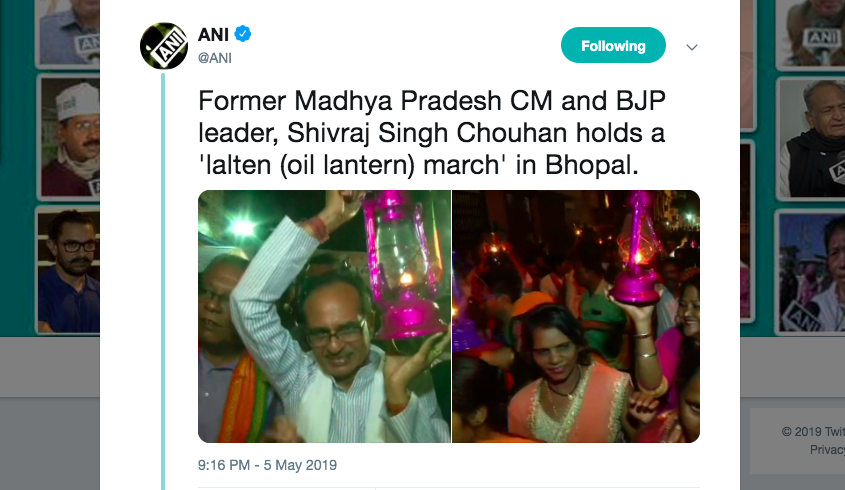Image resolution: width=845 pixels, height=490 pixels.
Task: Open left photo of man raising lantern
Action: 324,316
